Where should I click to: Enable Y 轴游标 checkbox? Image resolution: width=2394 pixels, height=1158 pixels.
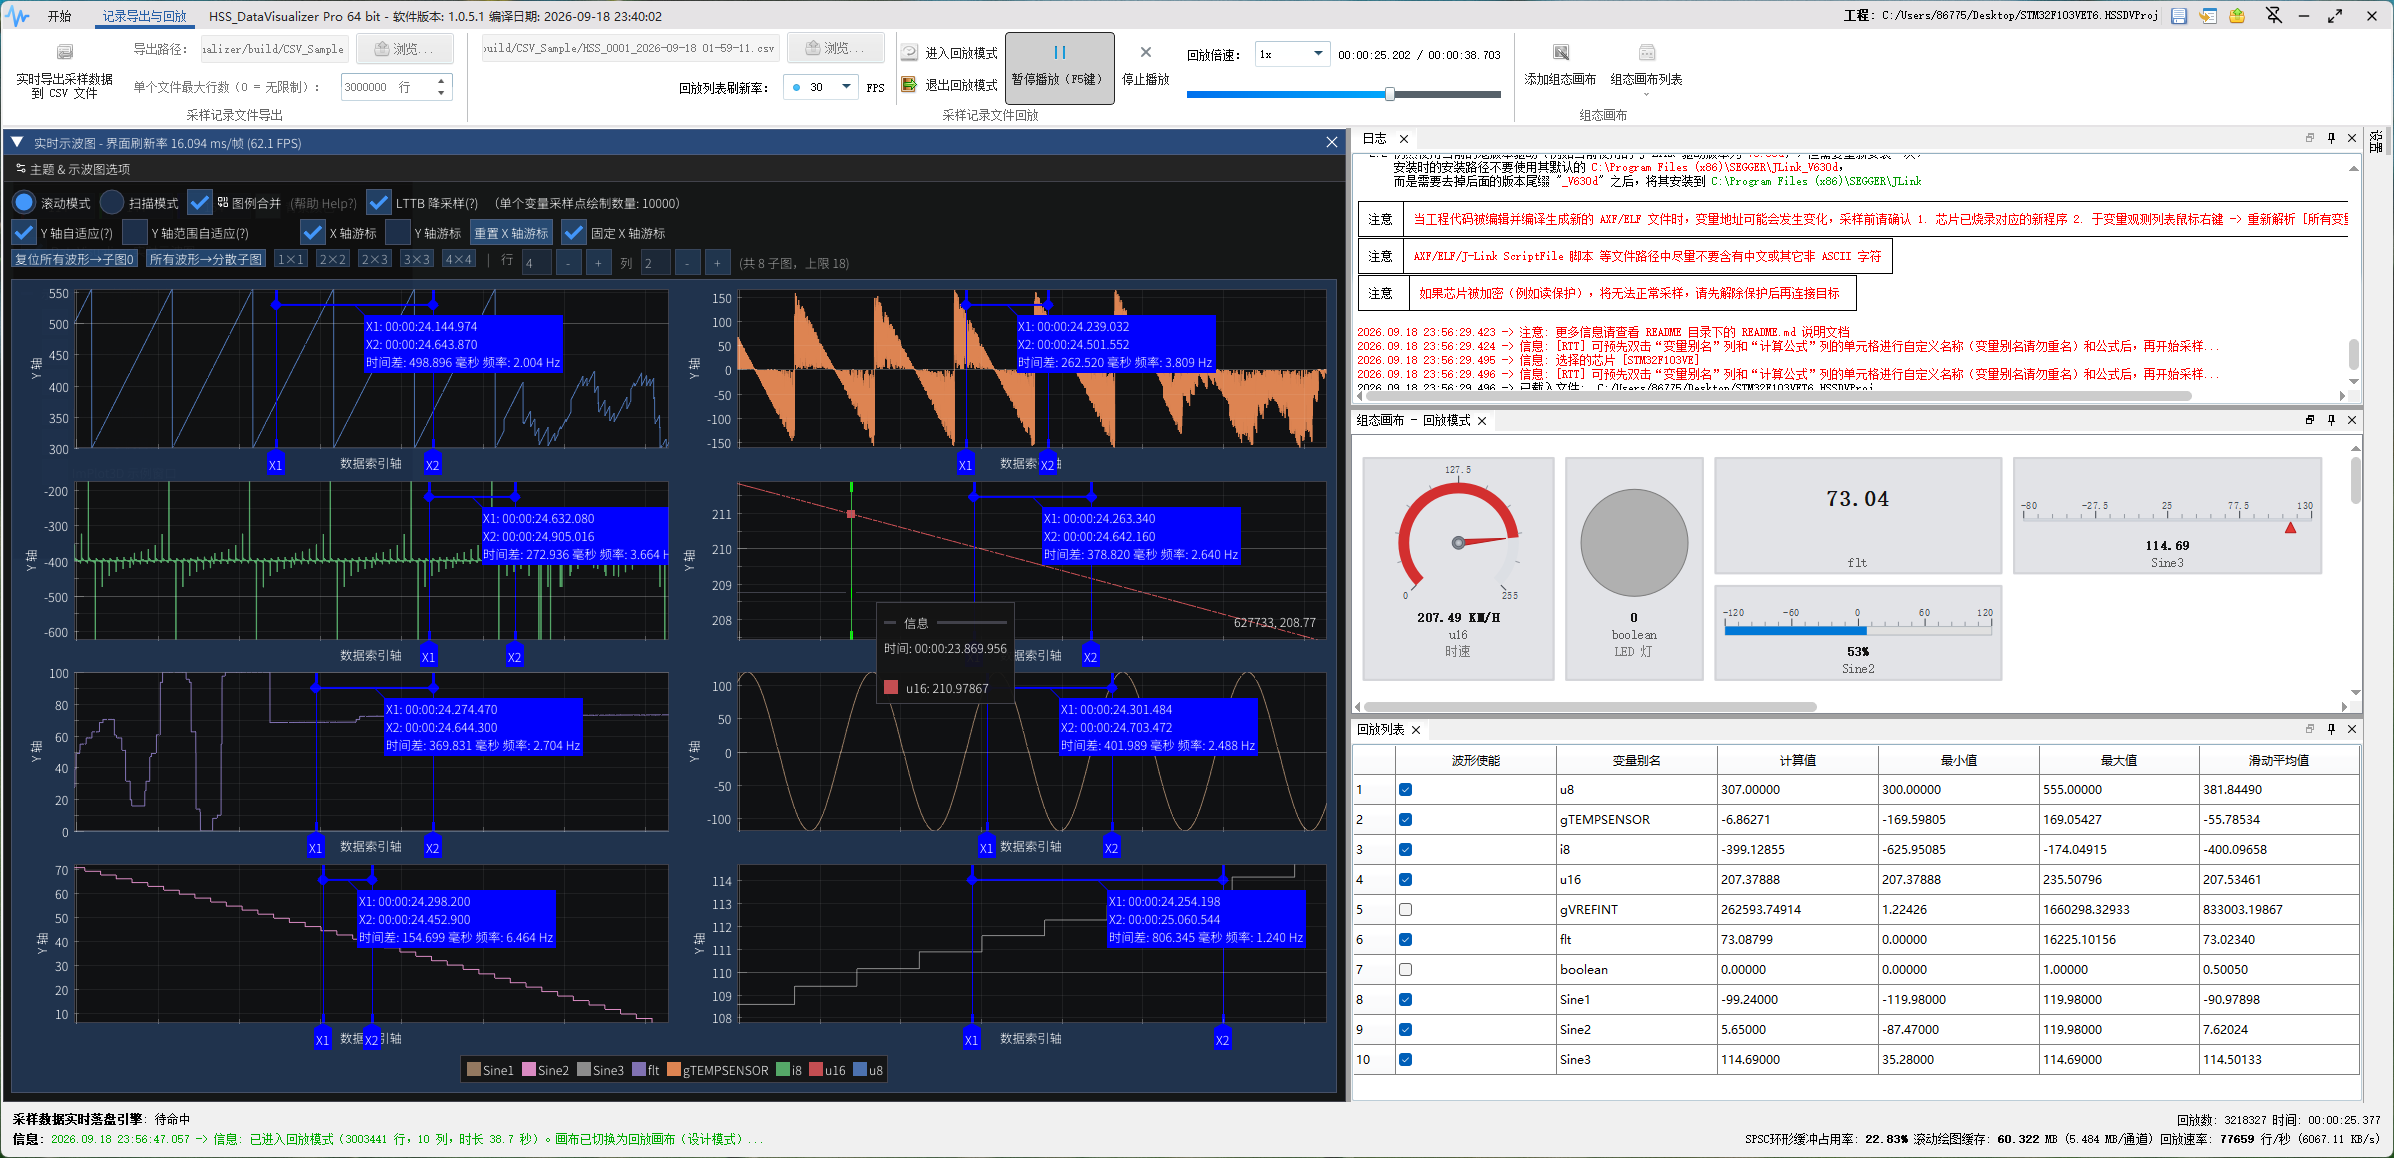[398, 233]
